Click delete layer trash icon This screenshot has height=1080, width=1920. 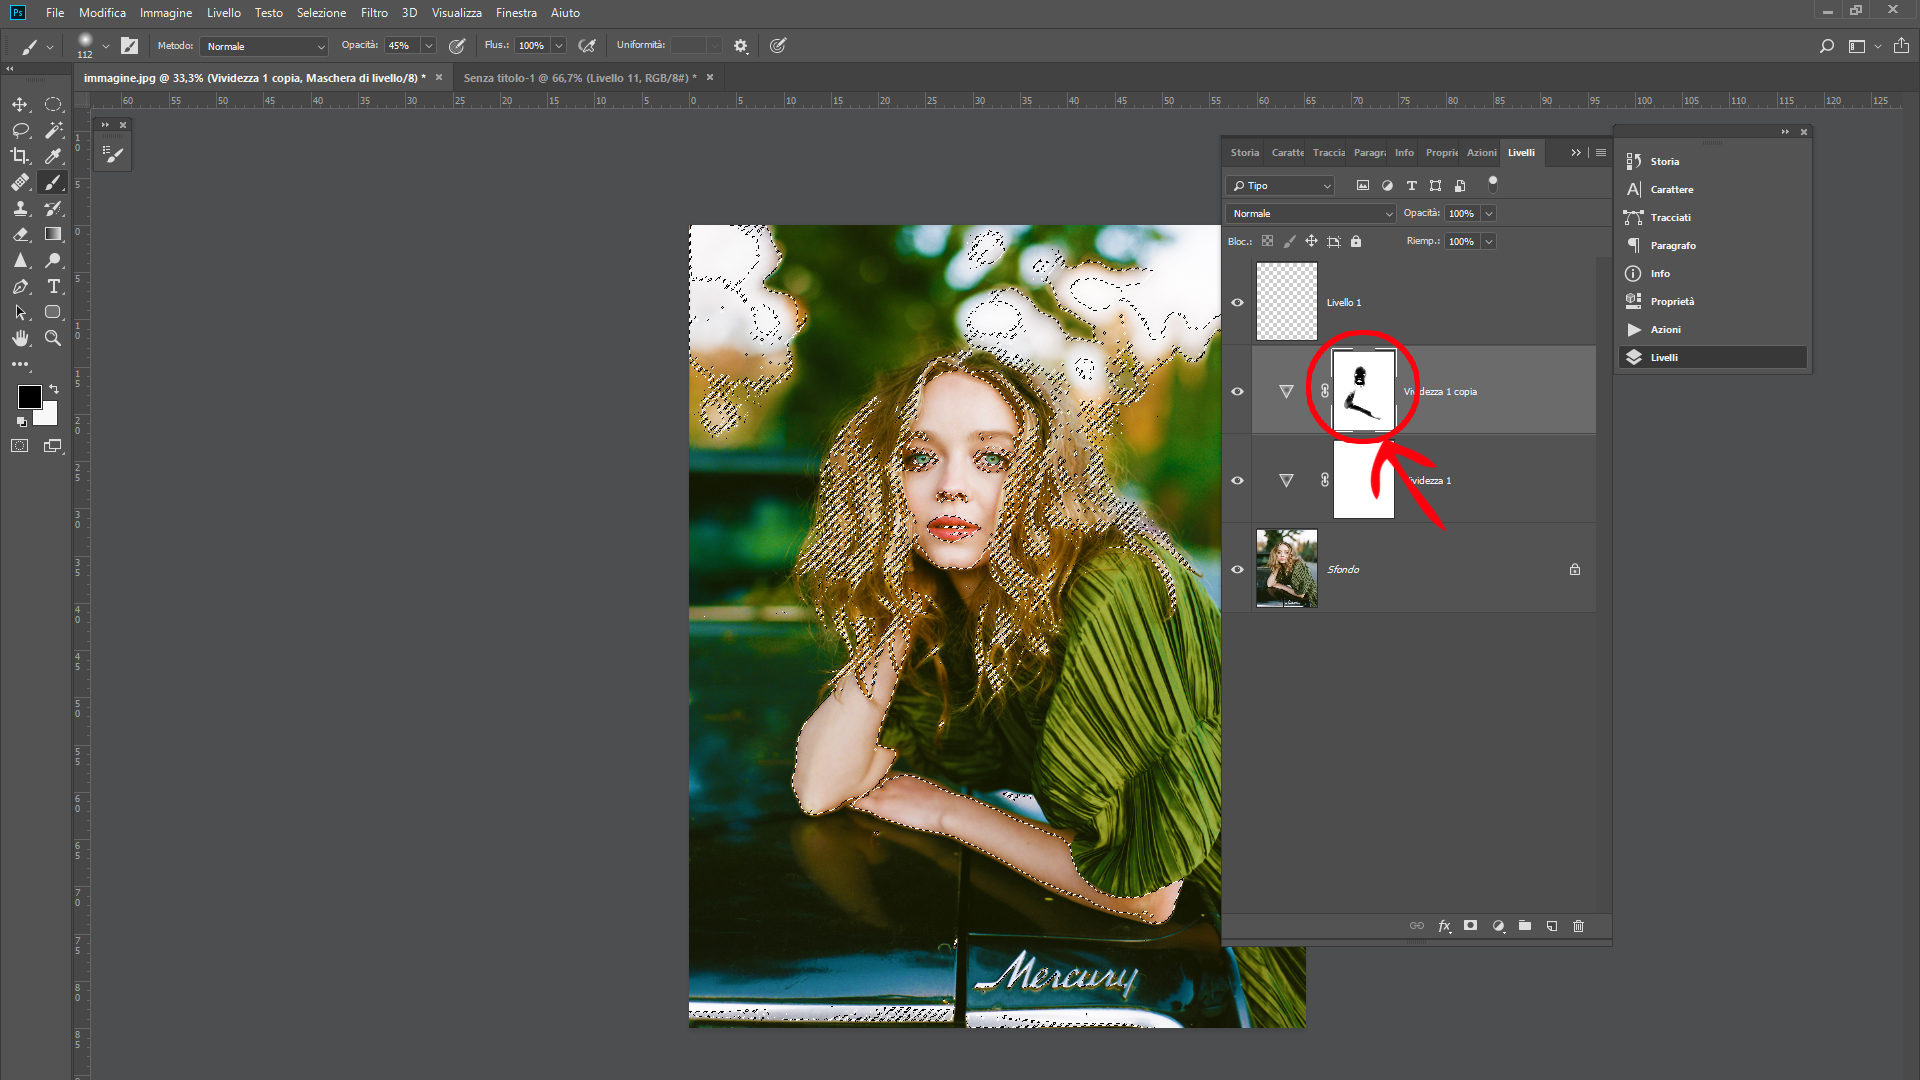point(1578,926)
